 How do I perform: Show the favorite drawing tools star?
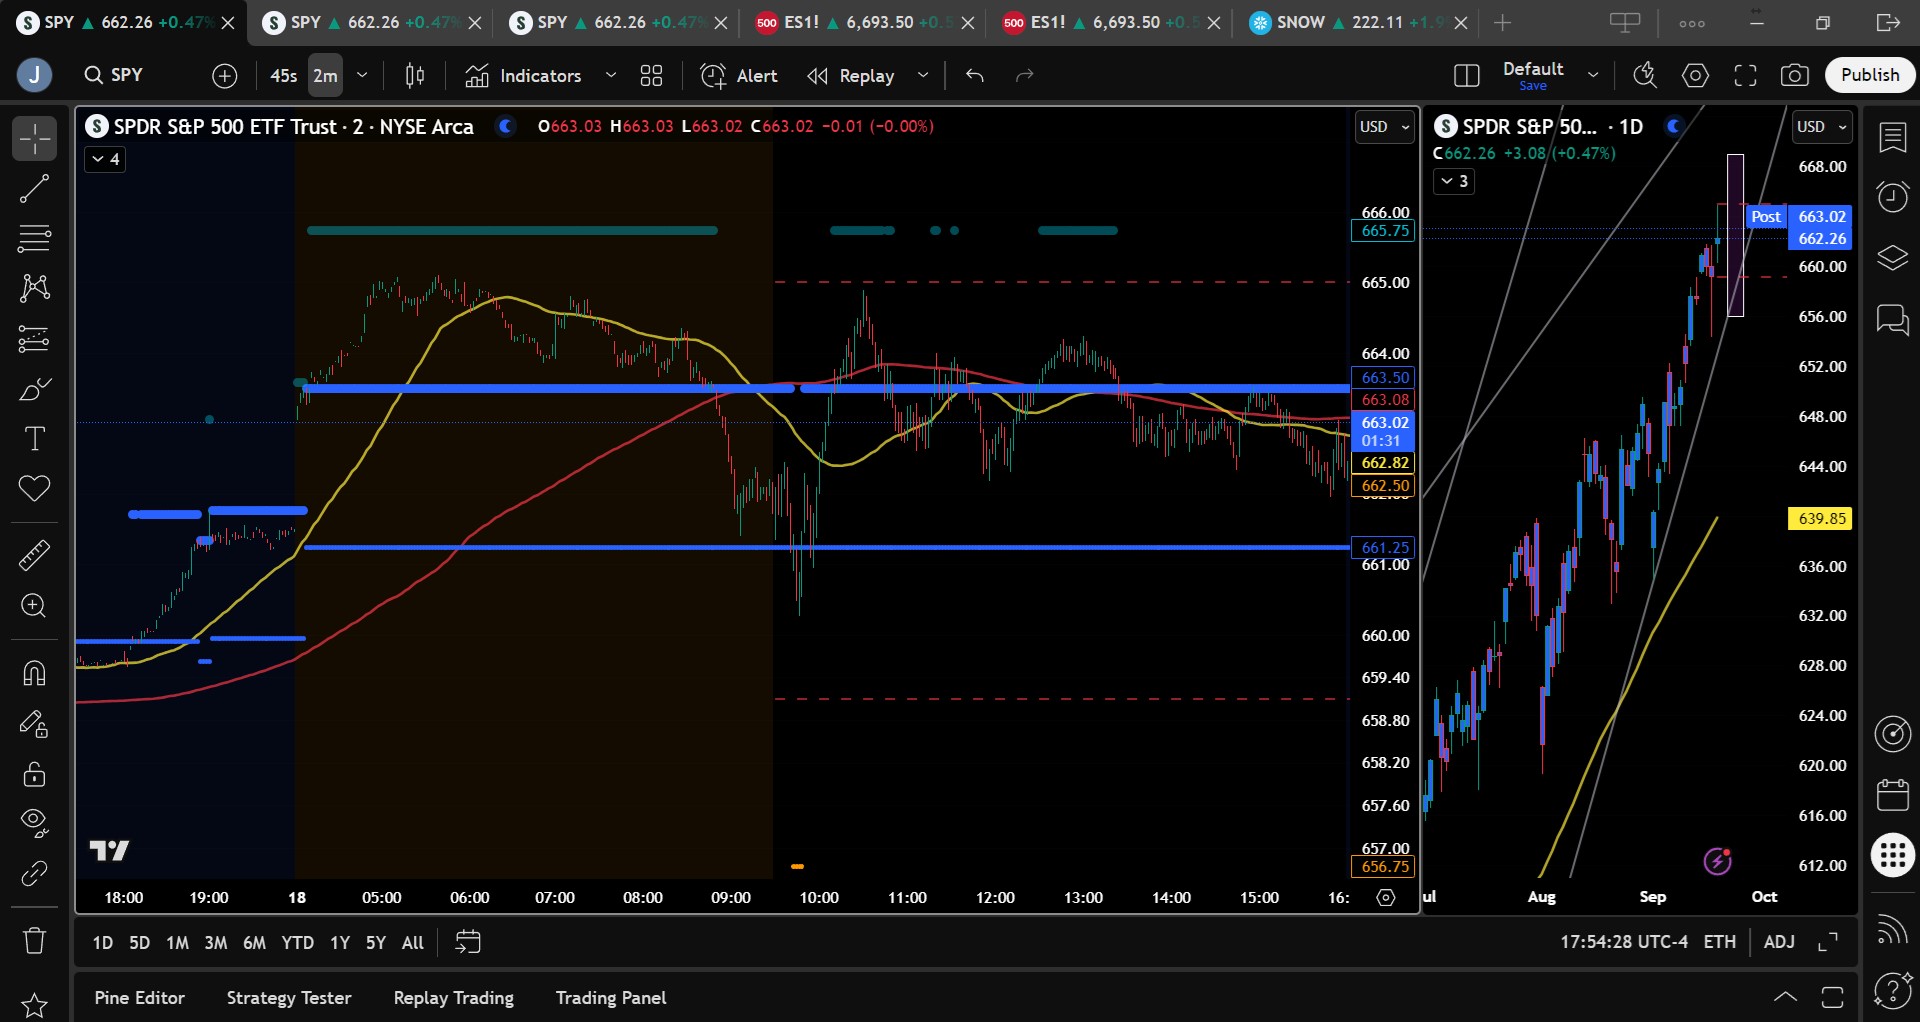pyautogui.click(x=34, y=1005)
